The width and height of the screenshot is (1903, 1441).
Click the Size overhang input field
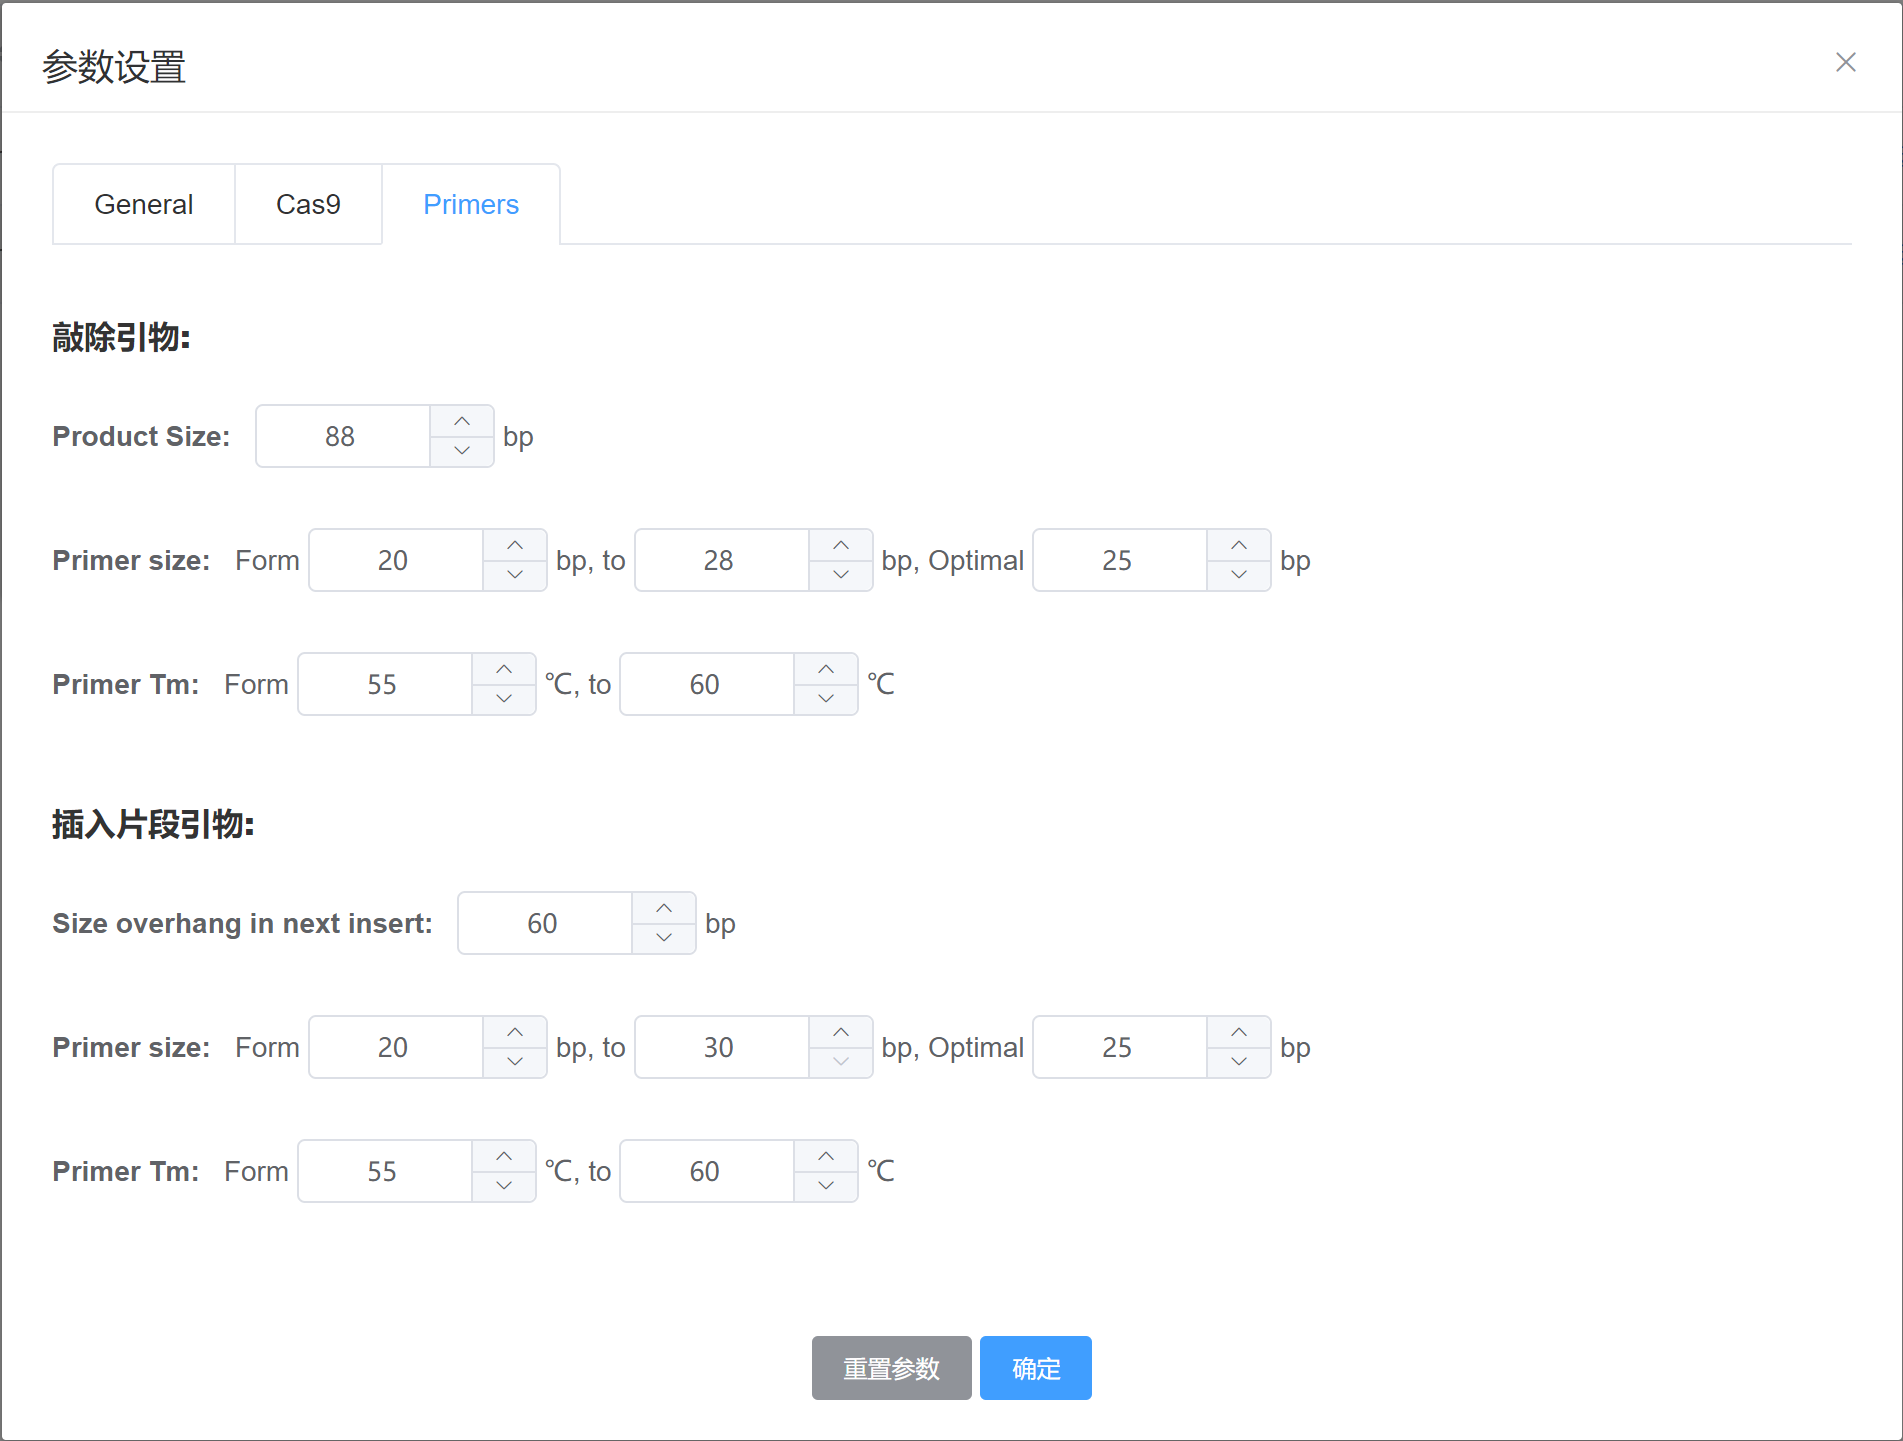pyautogui.click(x=545, y=923)
